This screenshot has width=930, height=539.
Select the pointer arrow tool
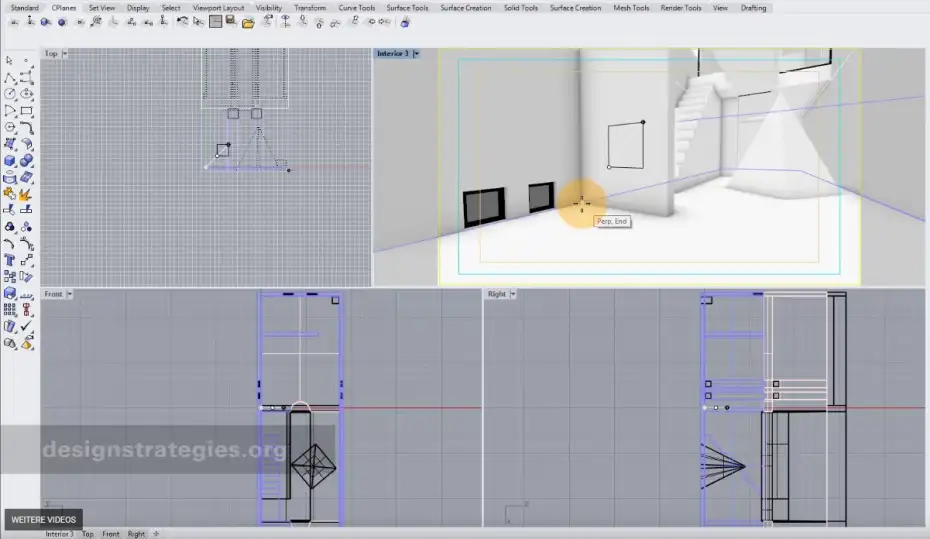(9, 60)
